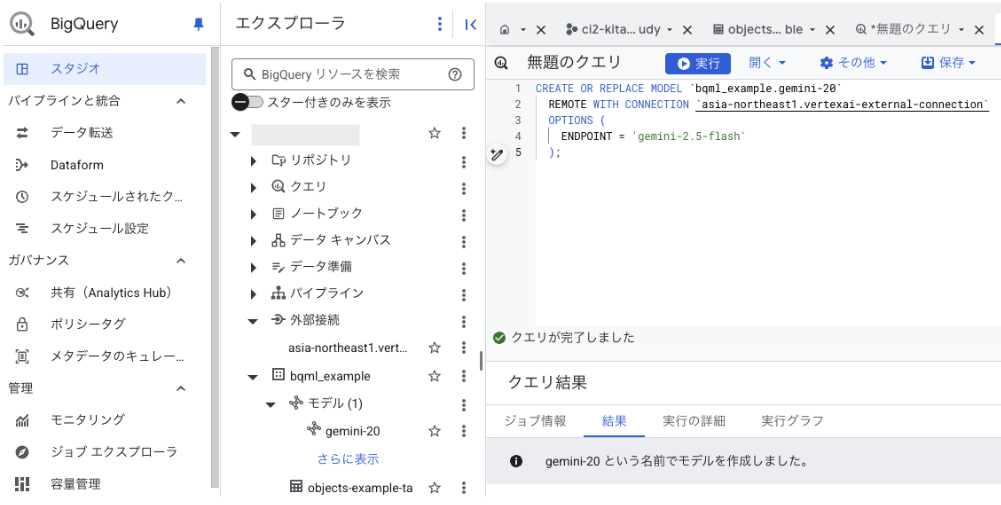1001x505 pixels.
Task: Collapse the redacted project node
Action: pos(236,134)
